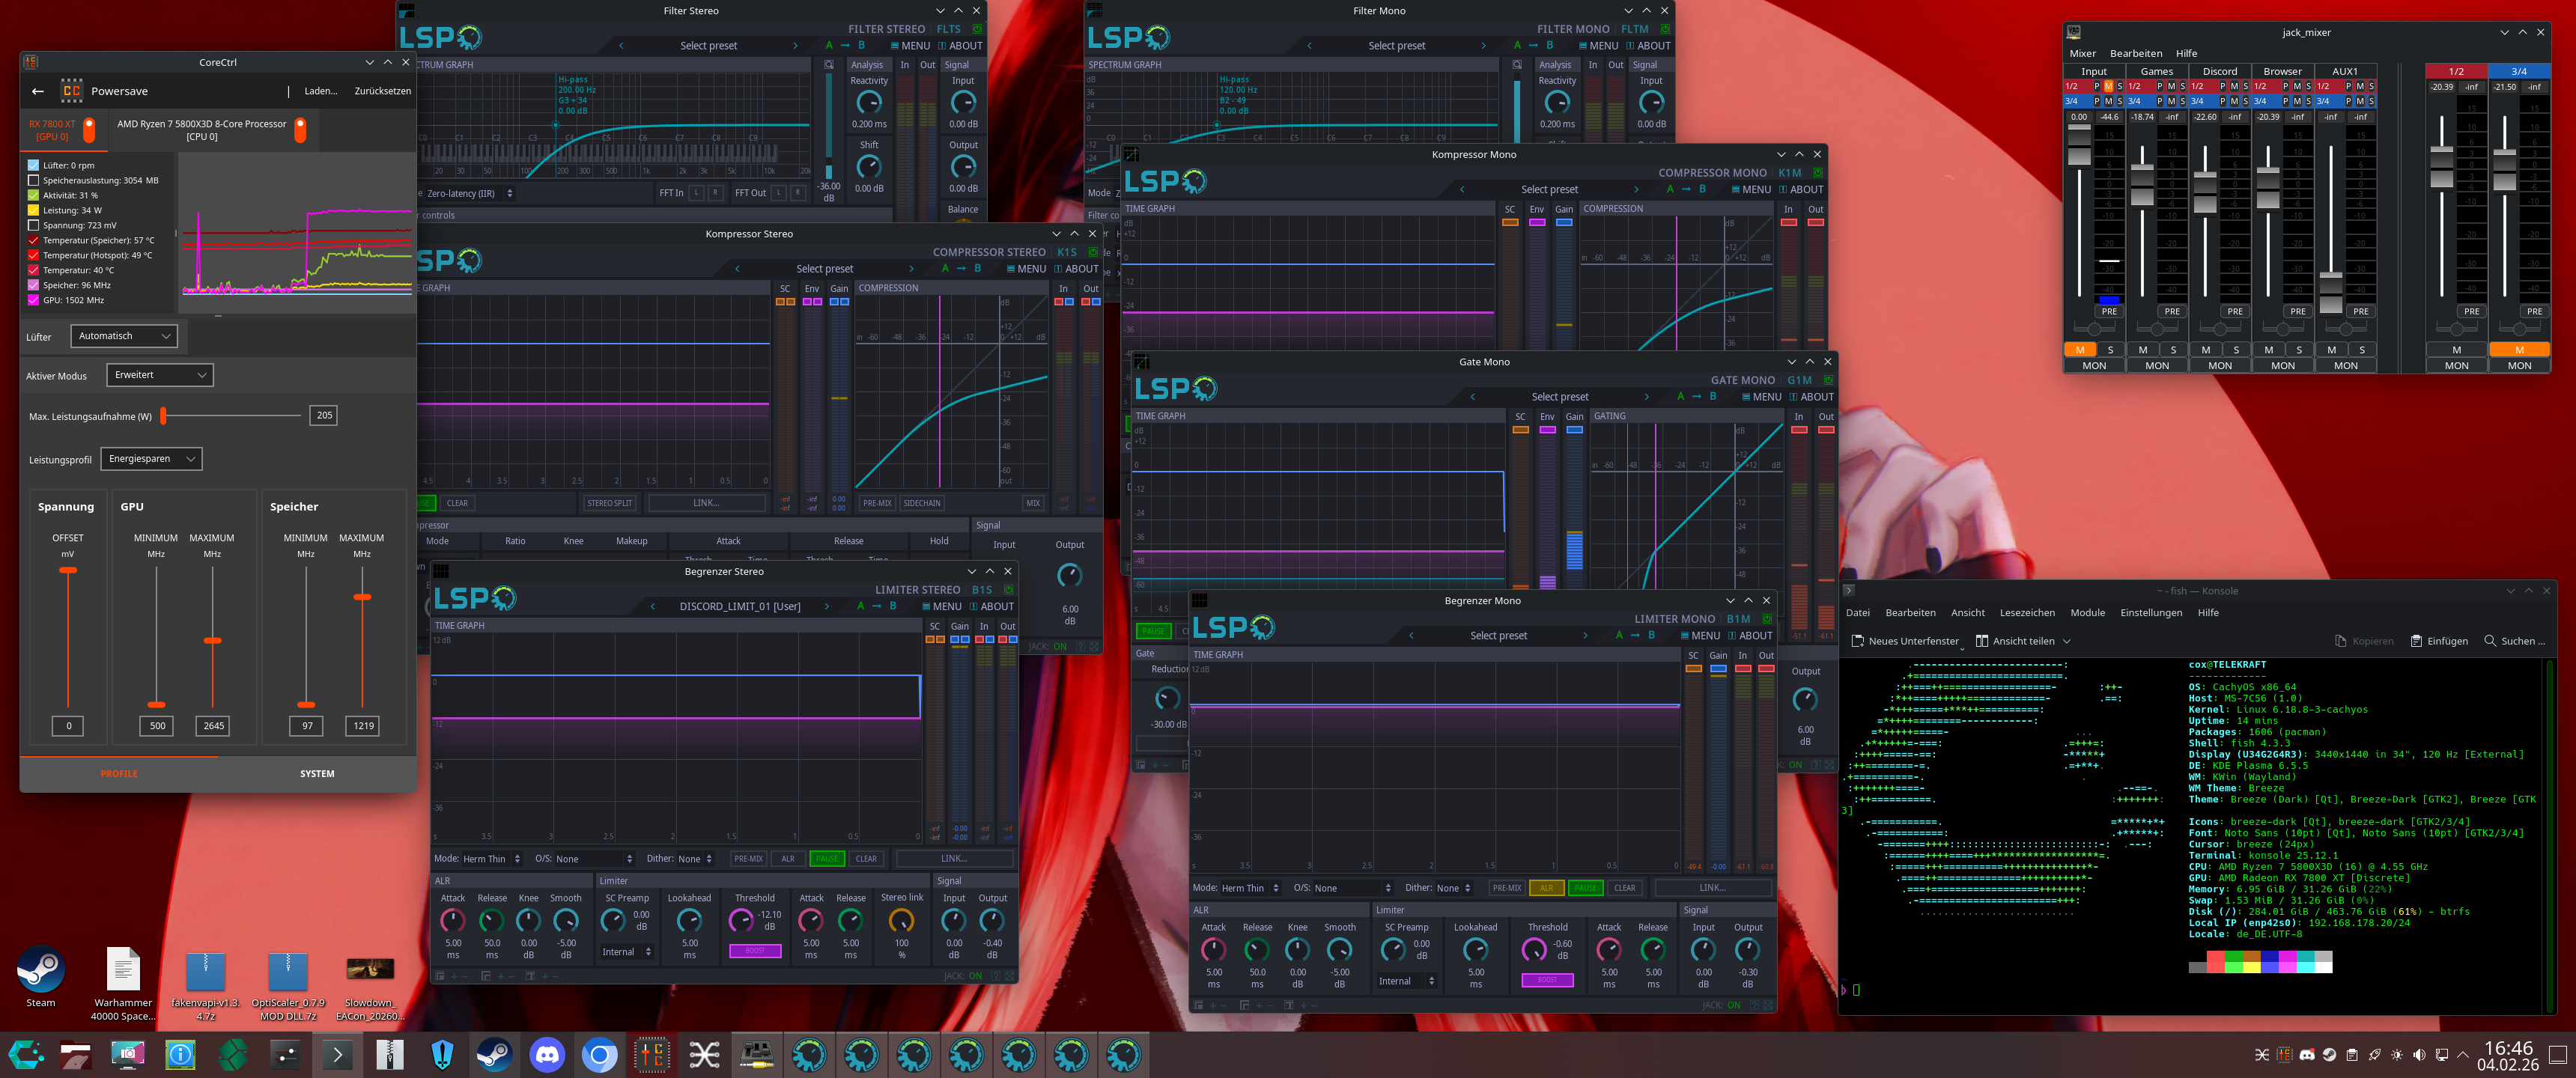Viewport: 2576px width, 1078px height.
Task: Click the BOOST button in Begrenzer Stereo
Action: (x=755, y=951)
